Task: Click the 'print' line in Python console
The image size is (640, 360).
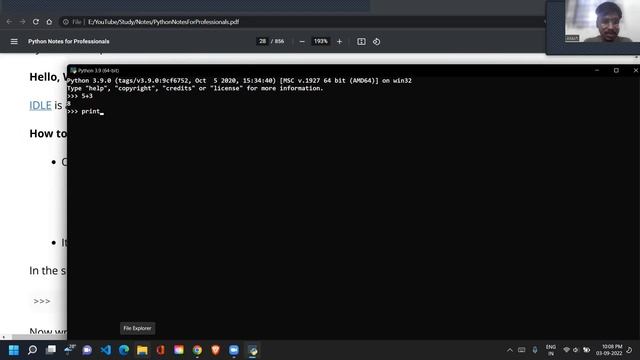Action: (x=86, y=111)
